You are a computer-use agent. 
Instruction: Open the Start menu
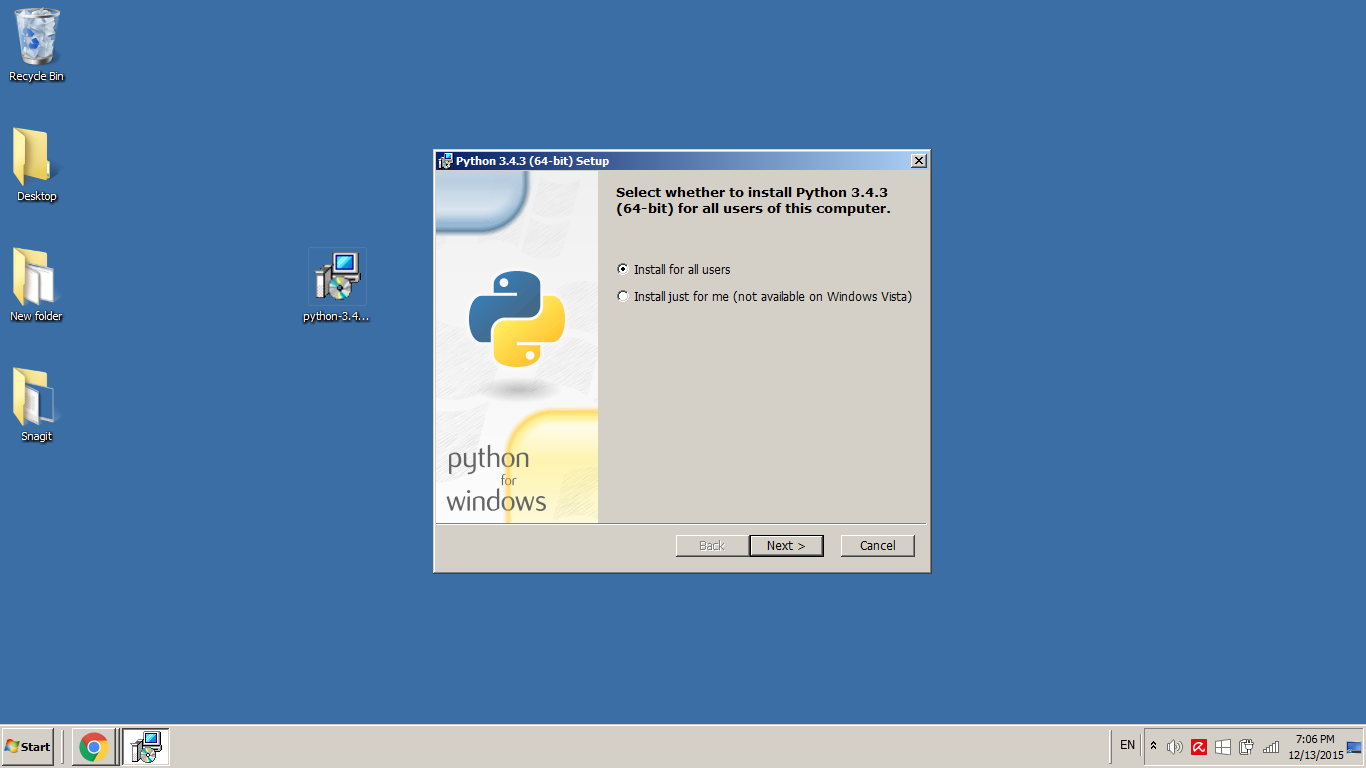tap(28, 747)
